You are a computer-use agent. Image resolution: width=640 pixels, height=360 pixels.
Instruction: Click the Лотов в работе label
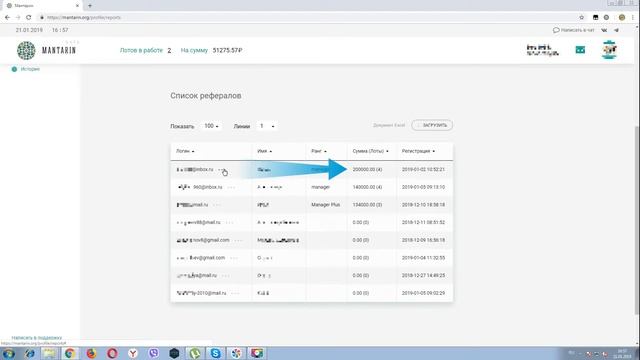pyautogui.click(x=141, y=50)
